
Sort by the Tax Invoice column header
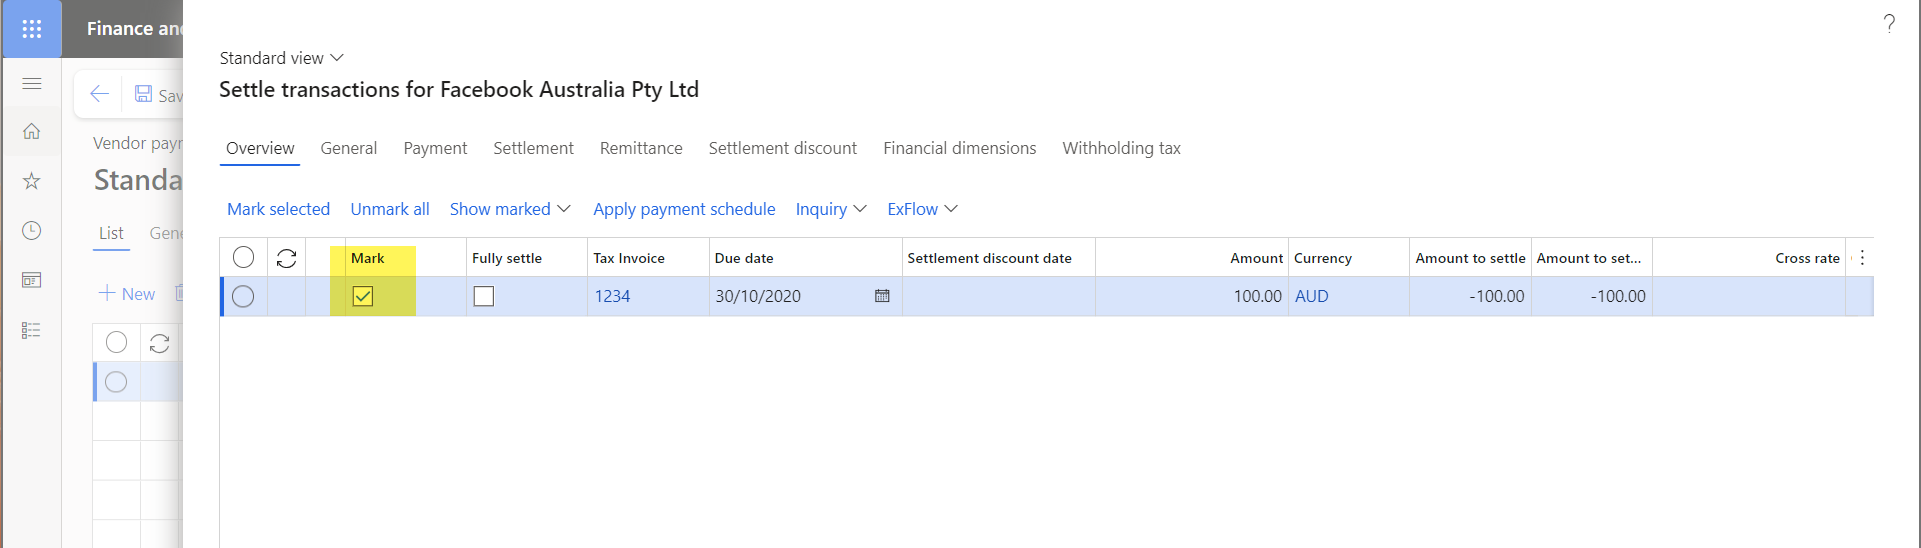pyautogui.click(x=628, y=258)
